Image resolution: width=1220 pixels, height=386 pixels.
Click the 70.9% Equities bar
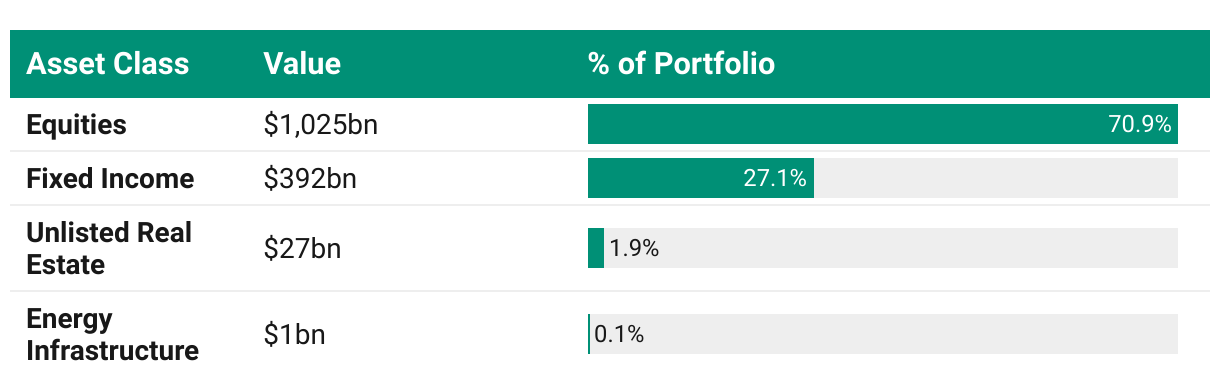(883, 124)
